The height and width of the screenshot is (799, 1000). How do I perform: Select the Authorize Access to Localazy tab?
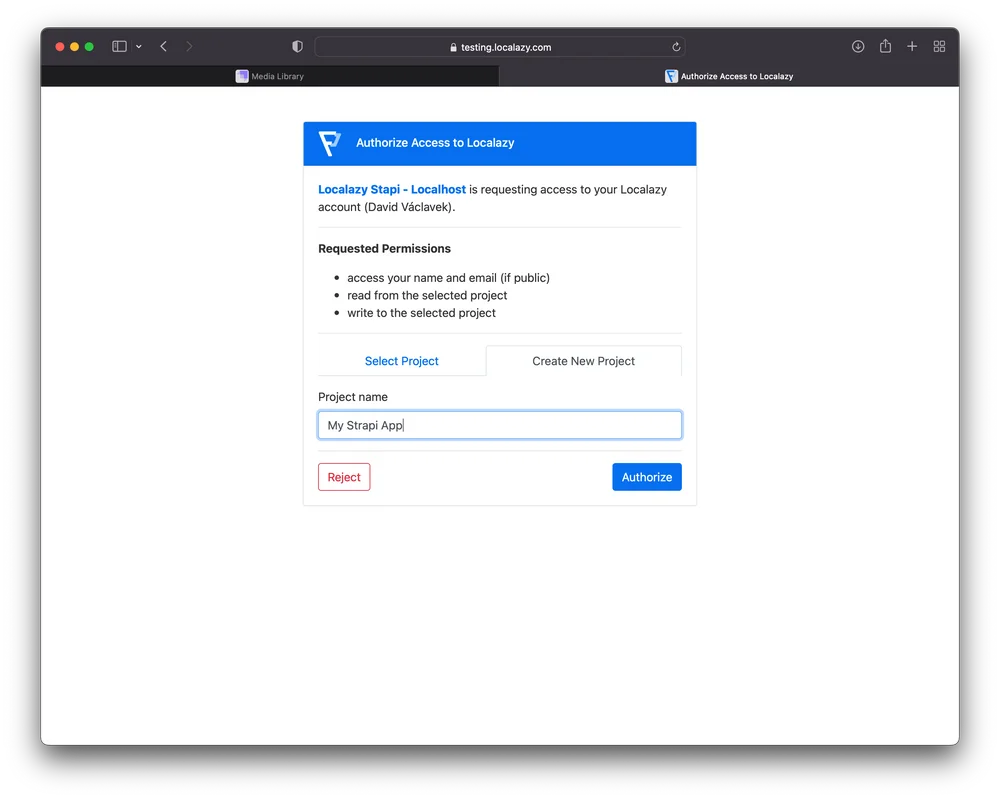tap(729, 76)
